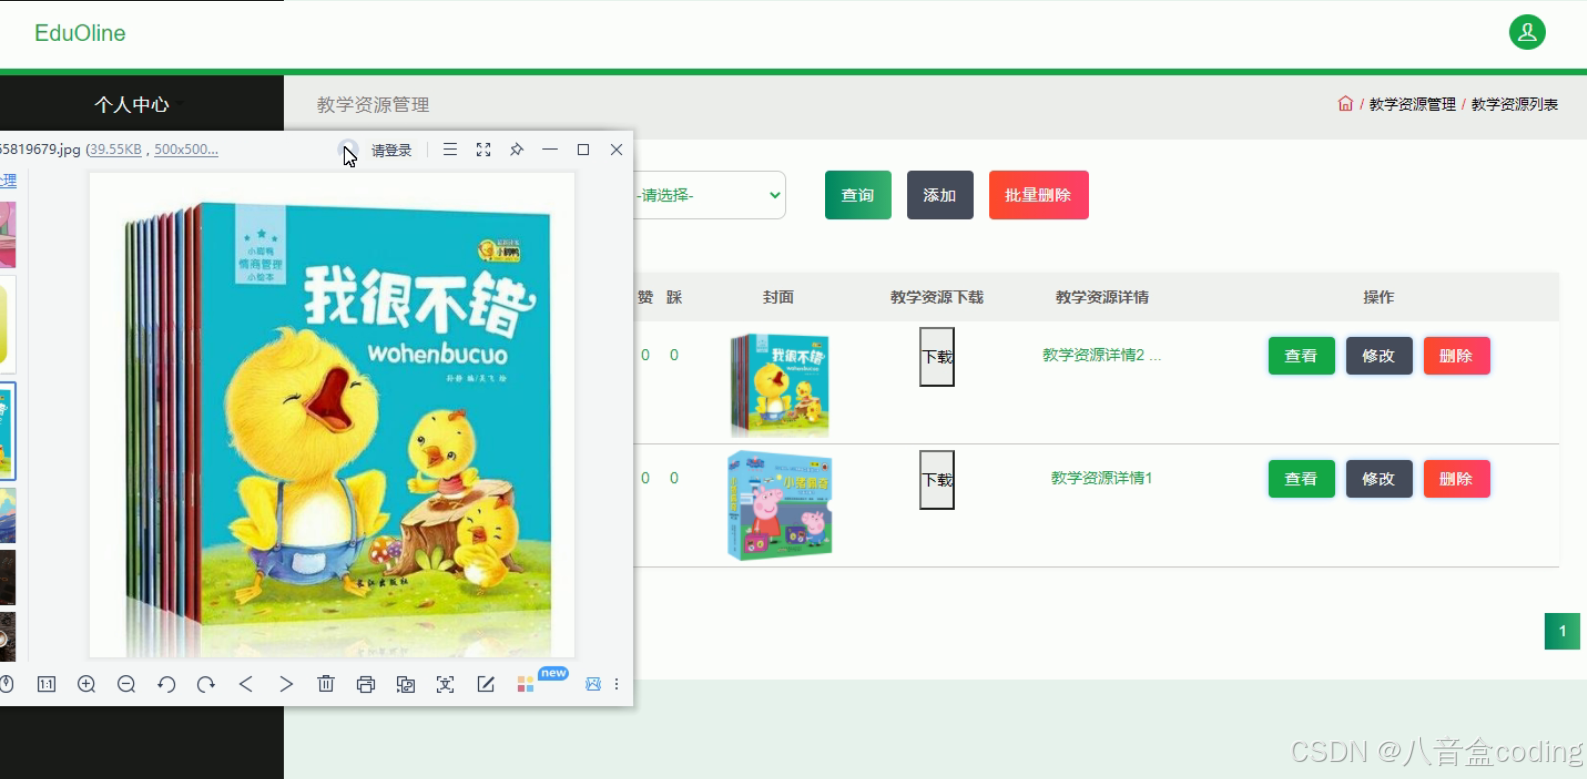Open 个人中心 in the sidebar
The width and height of the screenshot is (1587, 779).
[132, 104]
